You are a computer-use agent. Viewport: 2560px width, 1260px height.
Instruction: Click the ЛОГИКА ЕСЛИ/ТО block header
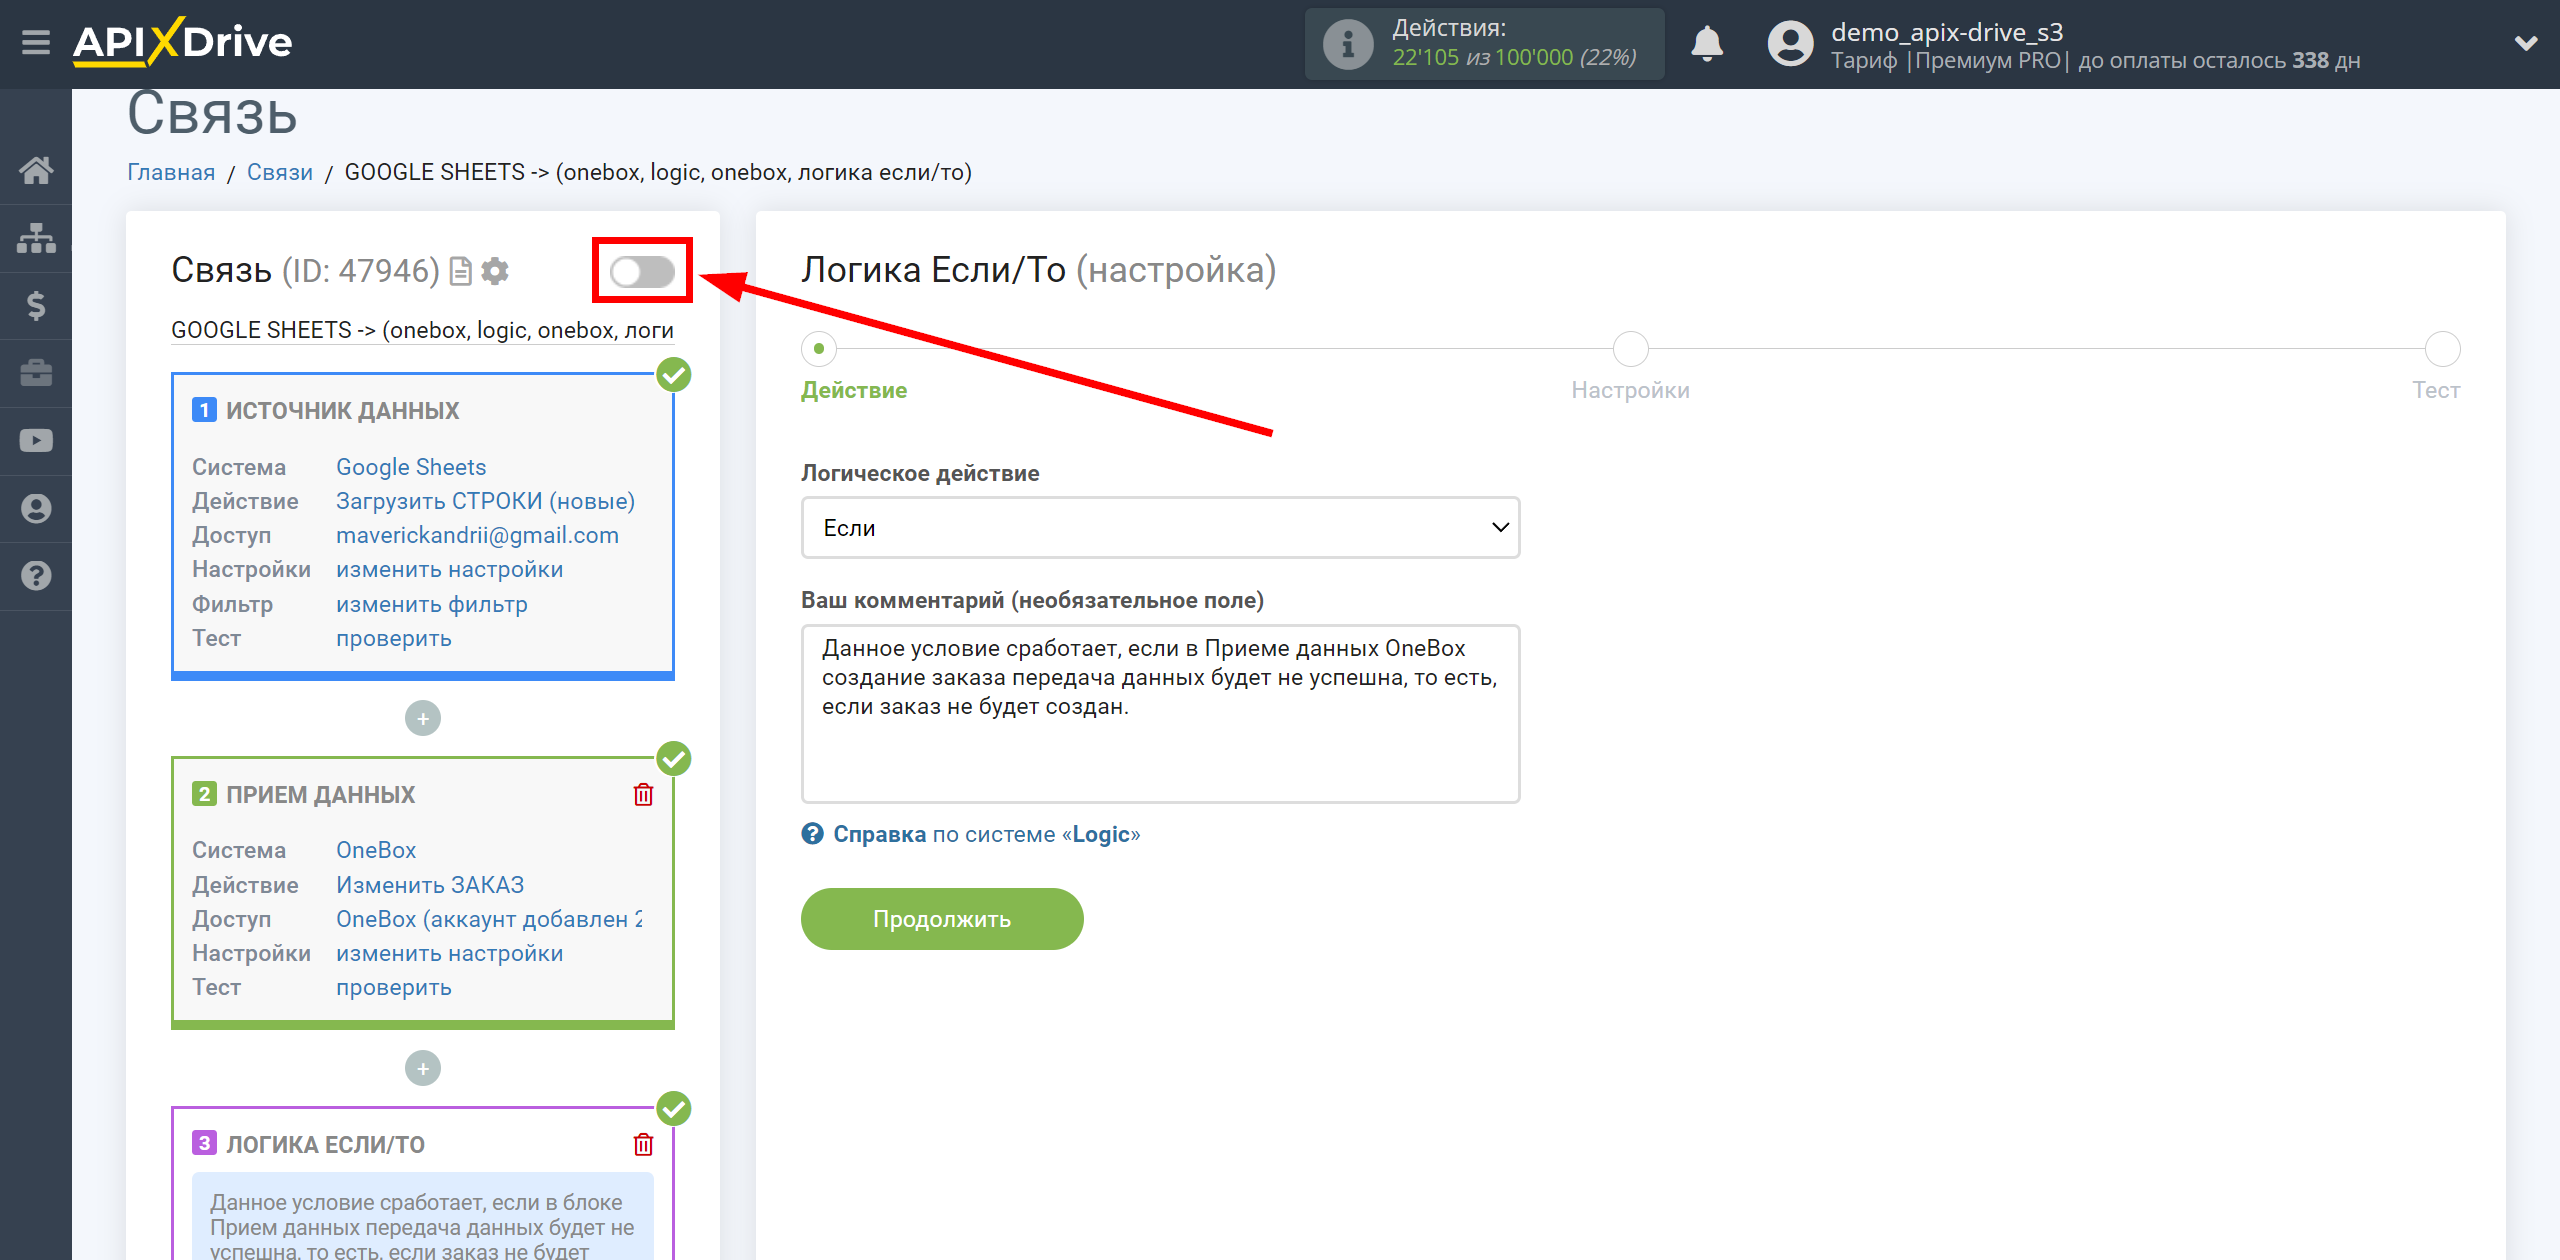point(325,1145)
